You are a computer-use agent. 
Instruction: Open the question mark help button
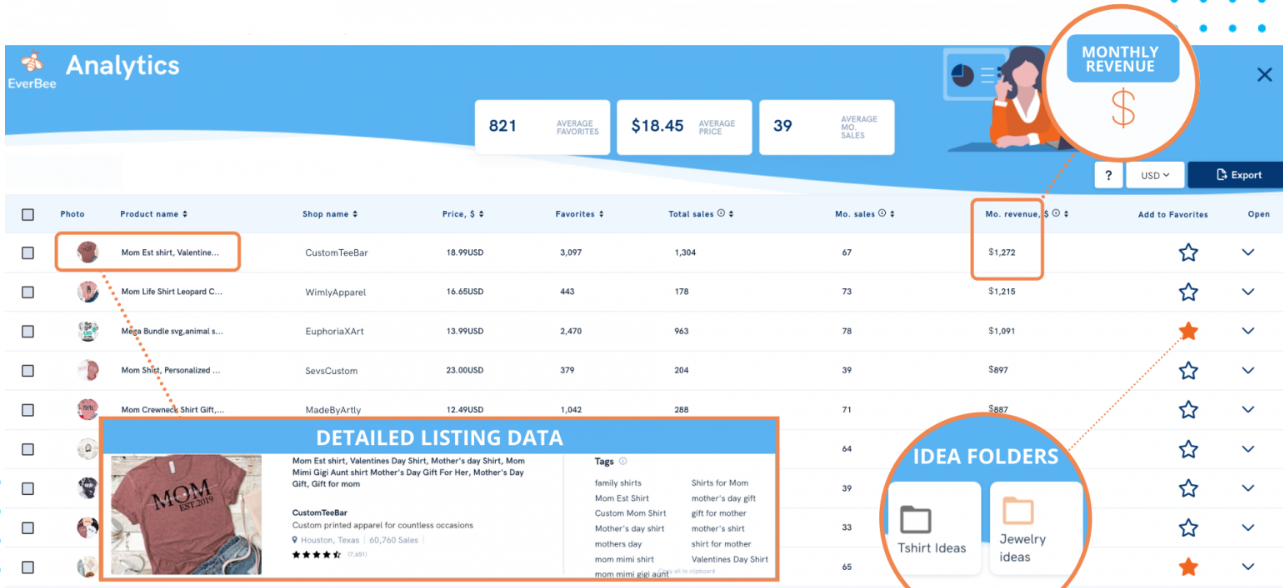tap(1108, 175)
